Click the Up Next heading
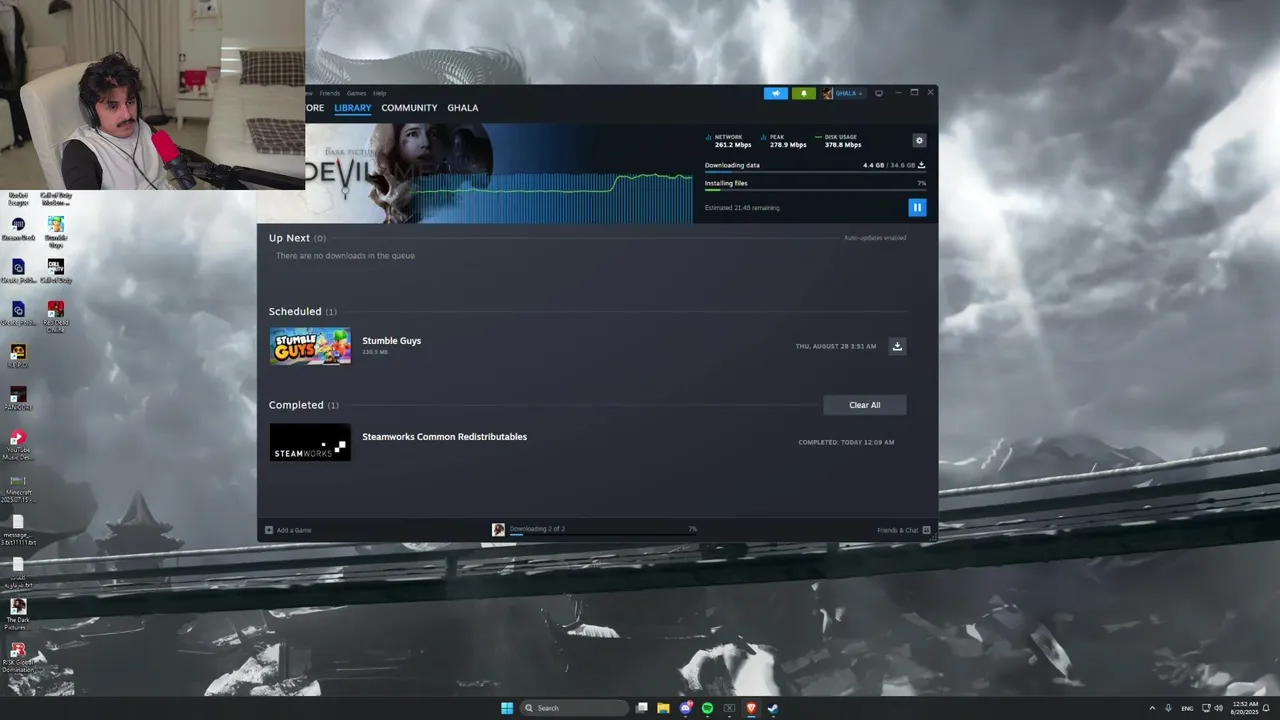The image size is (1280, 720). pyautogui.click(x=289, y=238)
